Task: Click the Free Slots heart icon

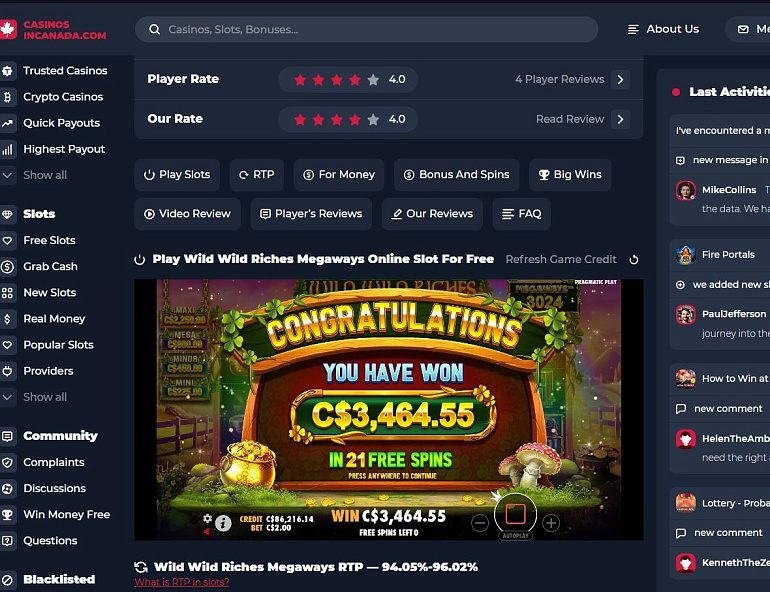Action: [x=7, y=241]
